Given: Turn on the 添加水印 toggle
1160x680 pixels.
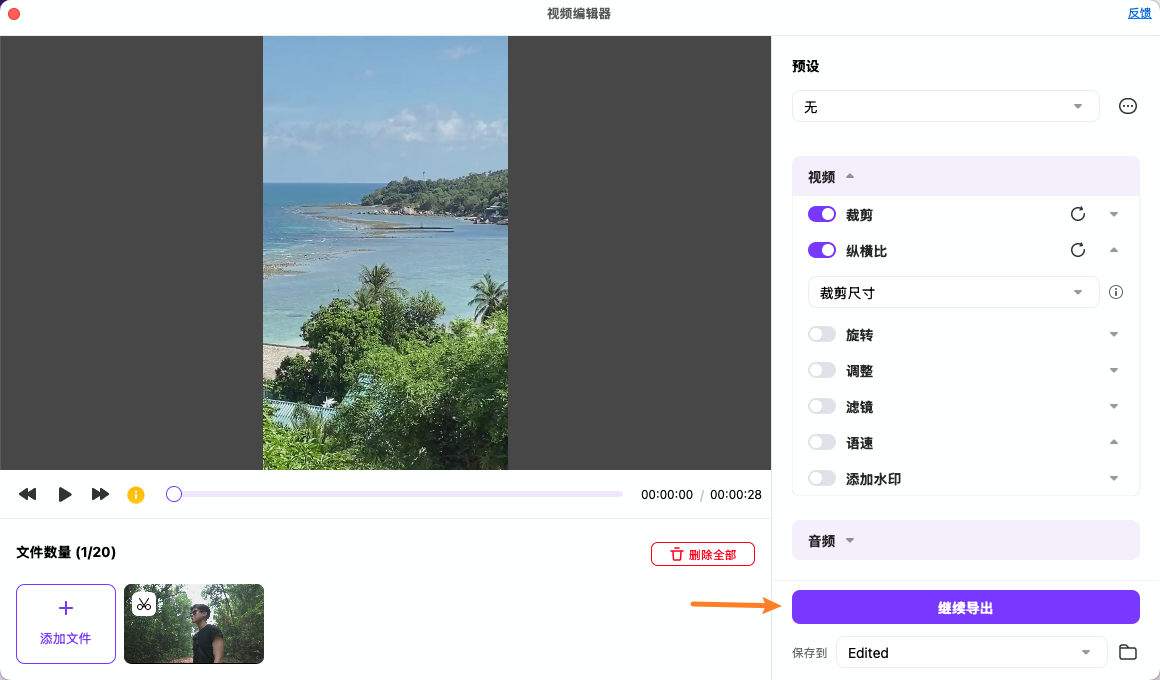Looking at the screenshot, I should coord(821,478).
